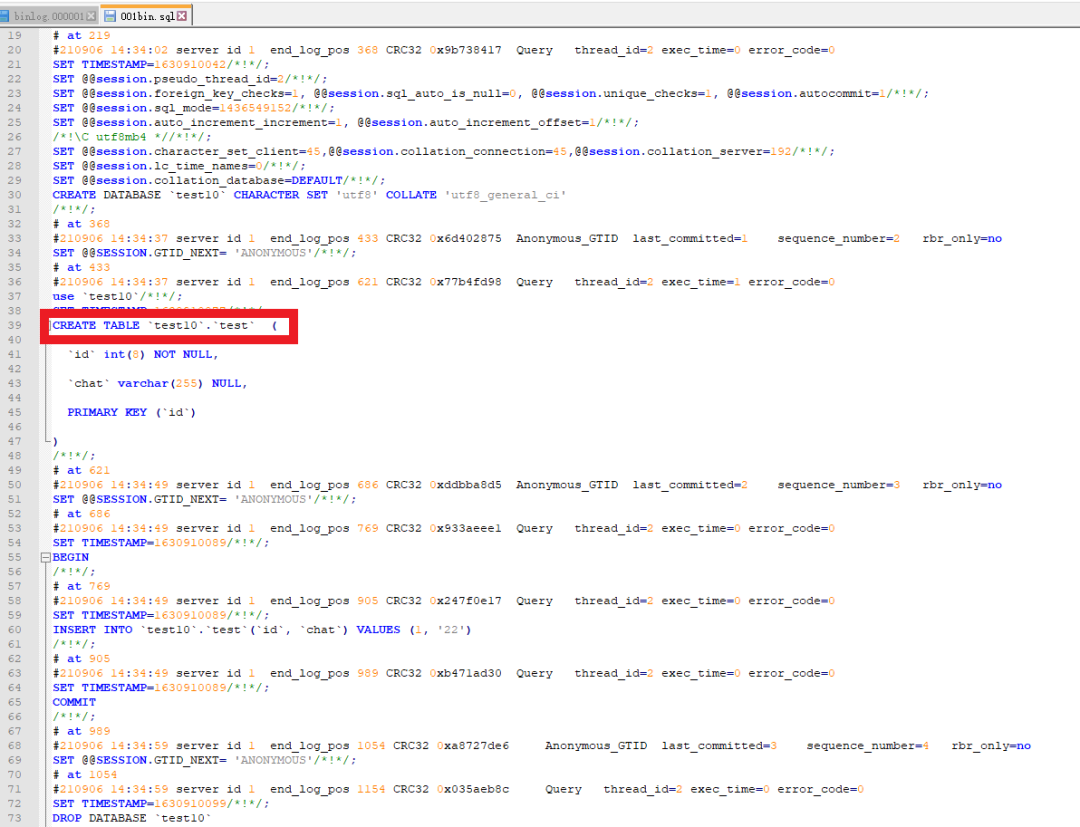The image size is (1080, 827).
Task: Click the lc_time_names=0 line
Action: point(179,165)
